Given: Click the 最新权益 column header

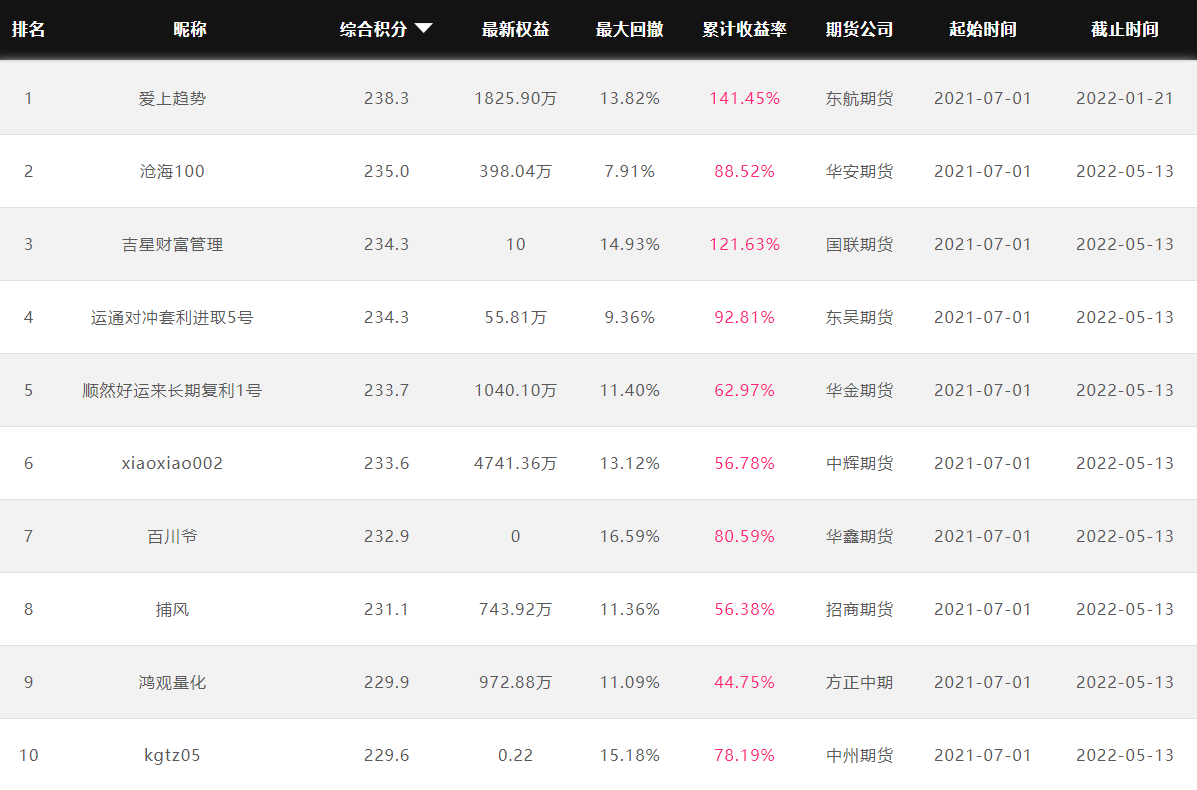Looking at the screenshot, I should pos(515,29).
